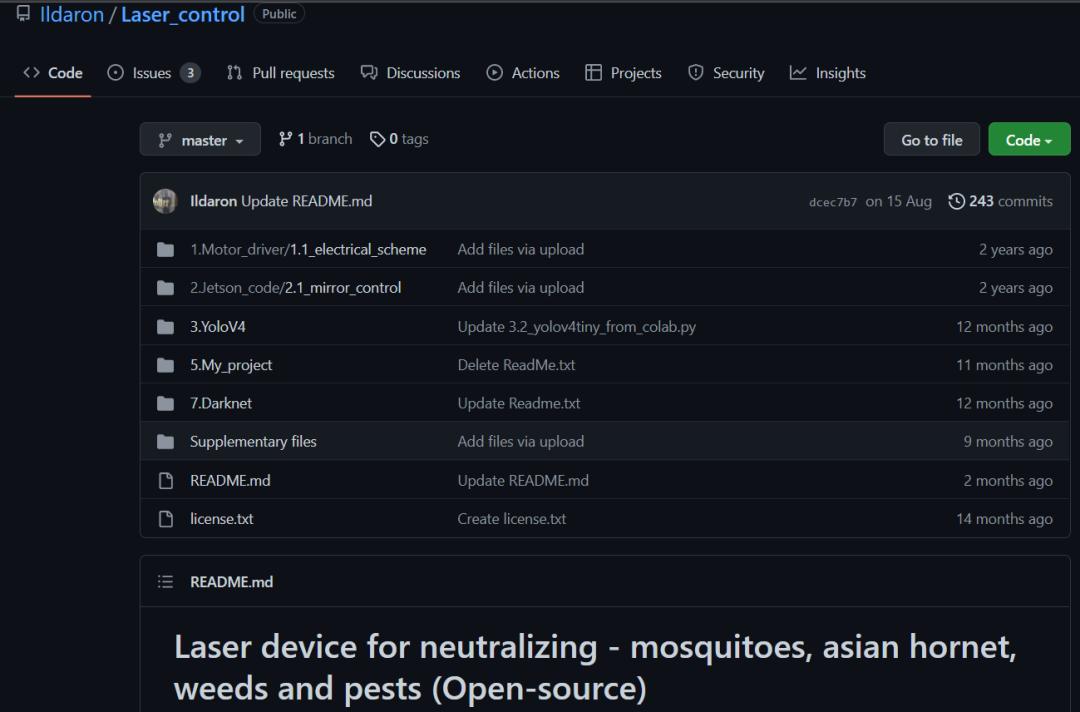Open commit hash dcec7b7
The image size is (1080, 712).
832,202
